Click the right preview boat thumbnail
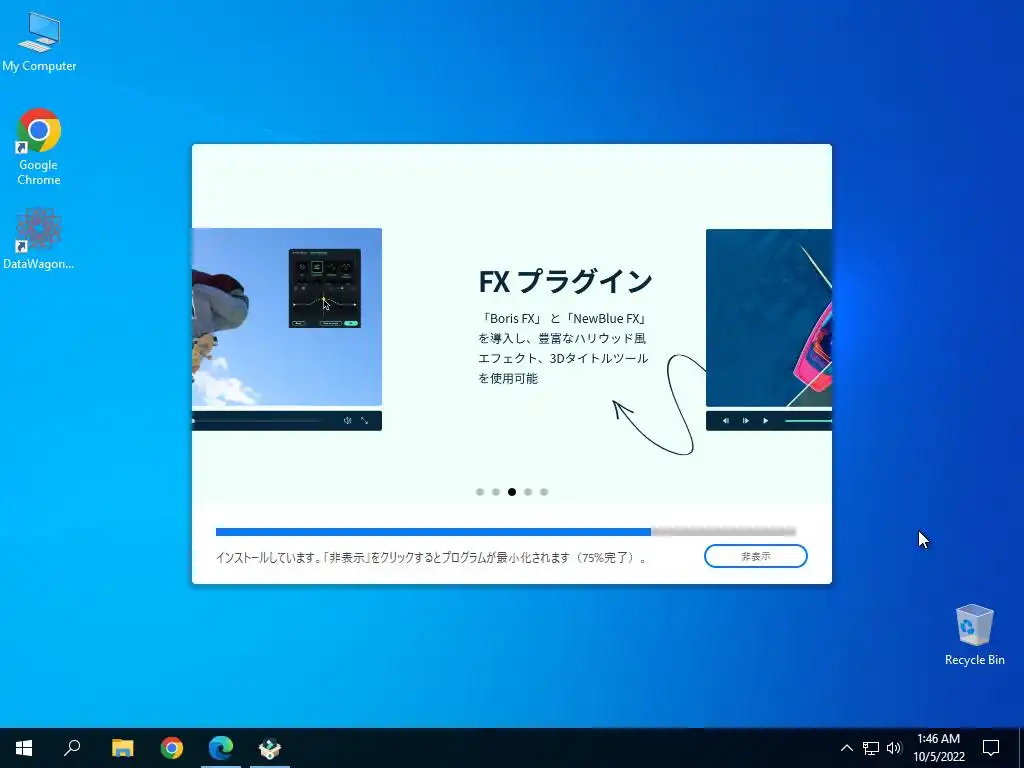 tap(769, 318)
